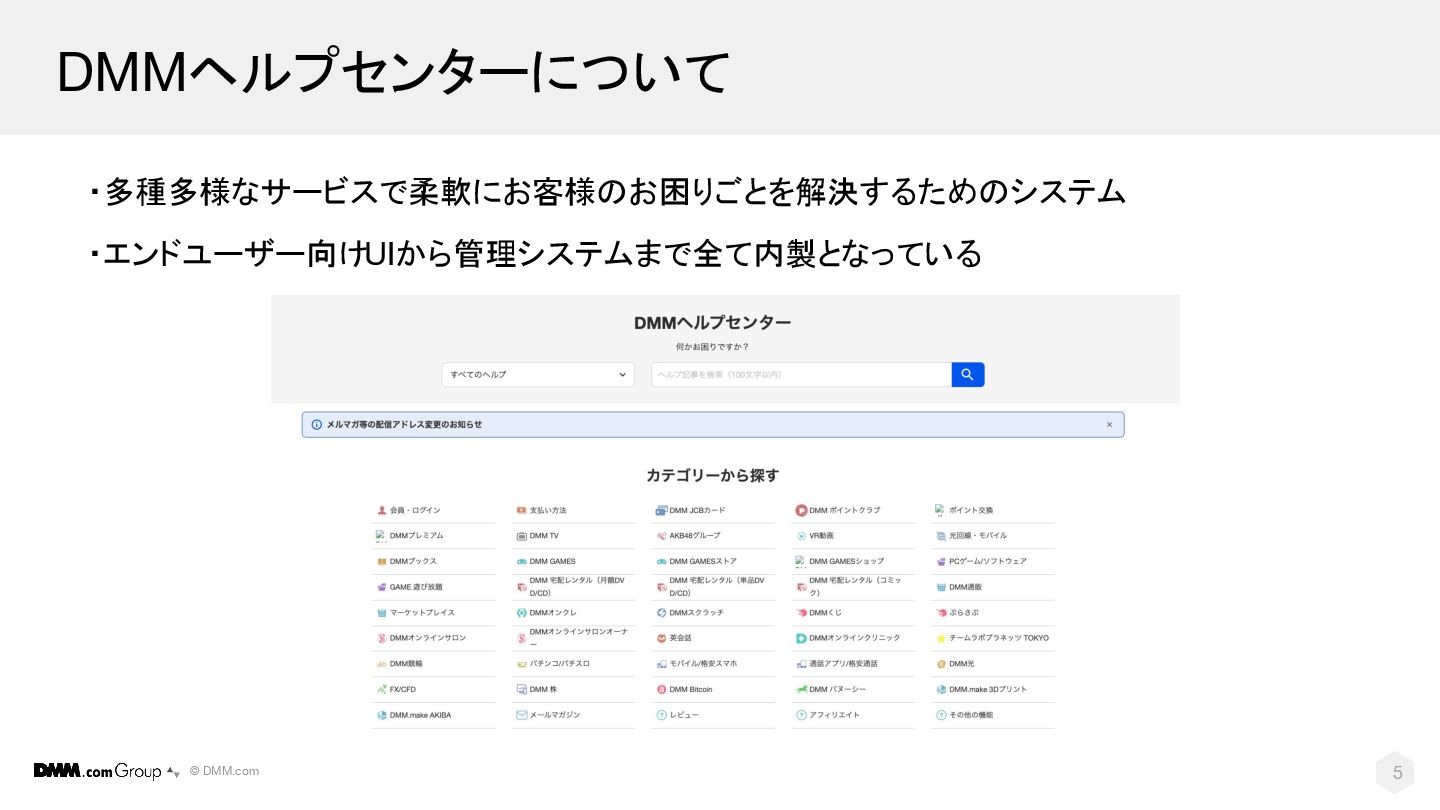The width and height of the screenshot is (1440, 810).
Task: Open the DMM光 category
Action: 993,663
